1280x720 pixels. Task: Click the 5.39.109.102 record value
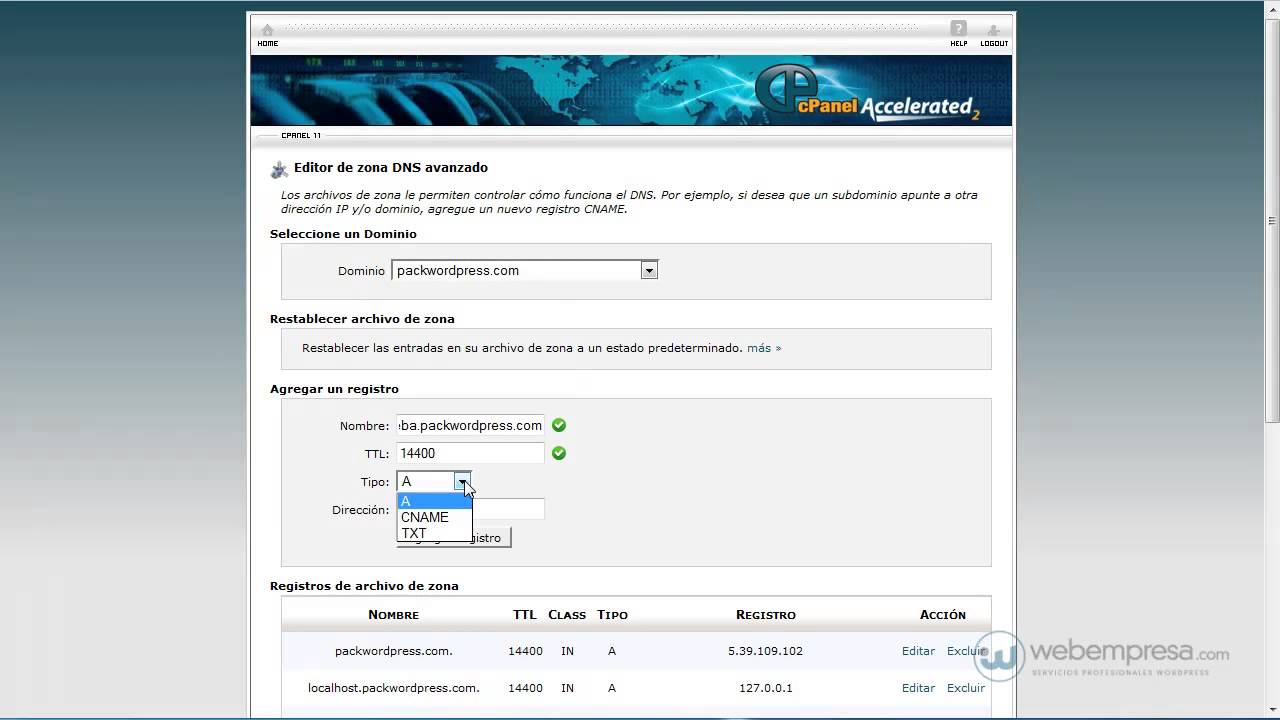(765, 651)
